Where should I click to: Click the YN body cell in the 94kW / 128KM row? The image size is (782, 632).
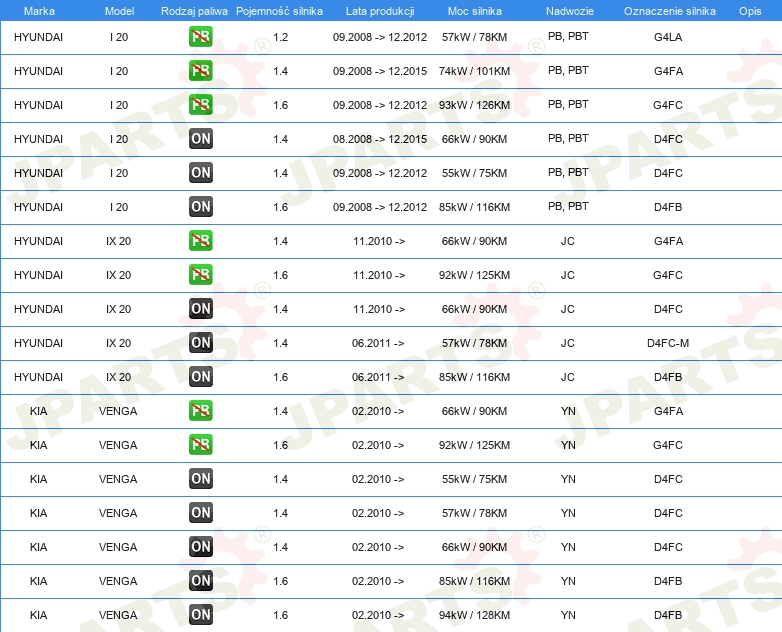click(568, 615)
